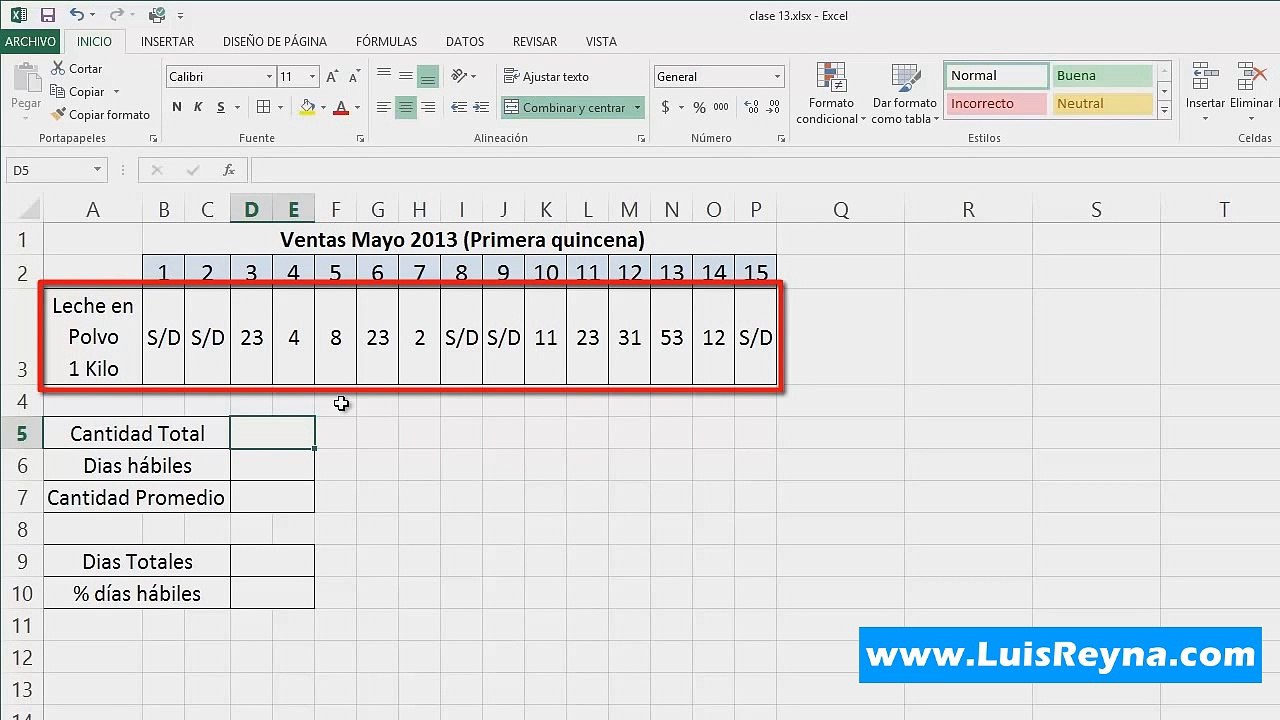
Task: Switch to the FÓRMULAS tab
Action: [386, 42]
